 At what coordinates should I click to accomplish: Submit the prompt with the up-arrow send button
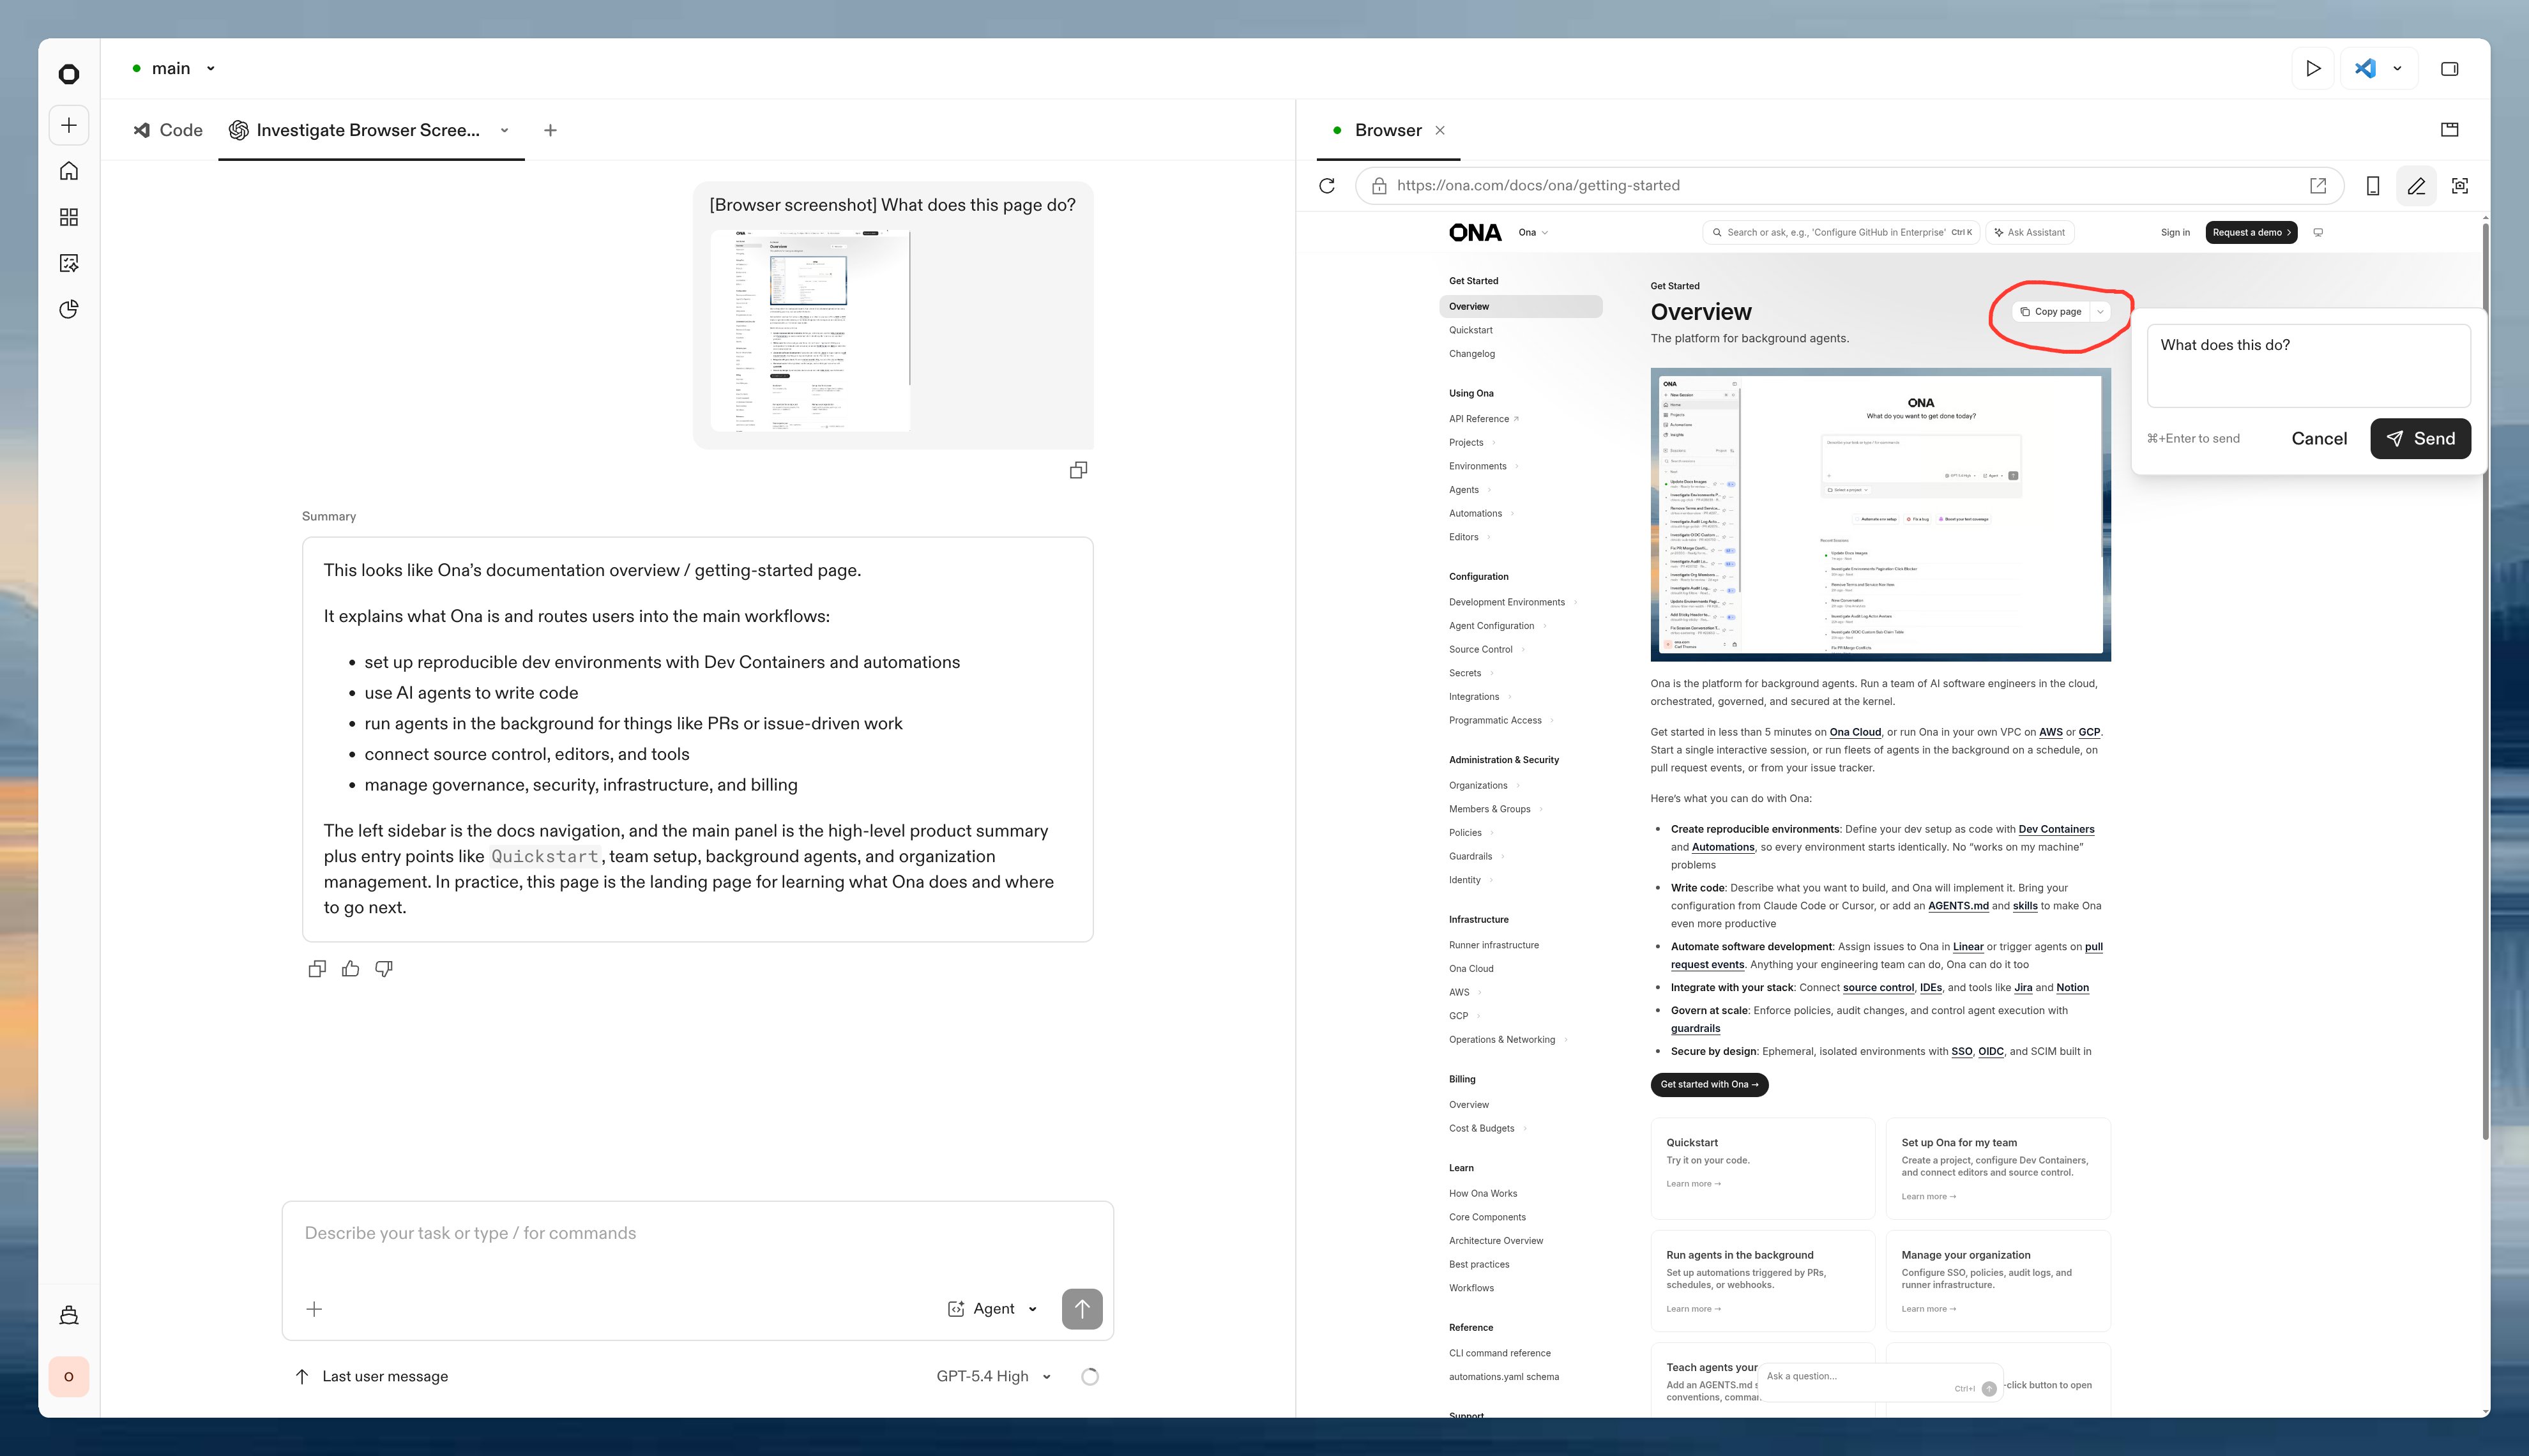coord(1082,1309)
